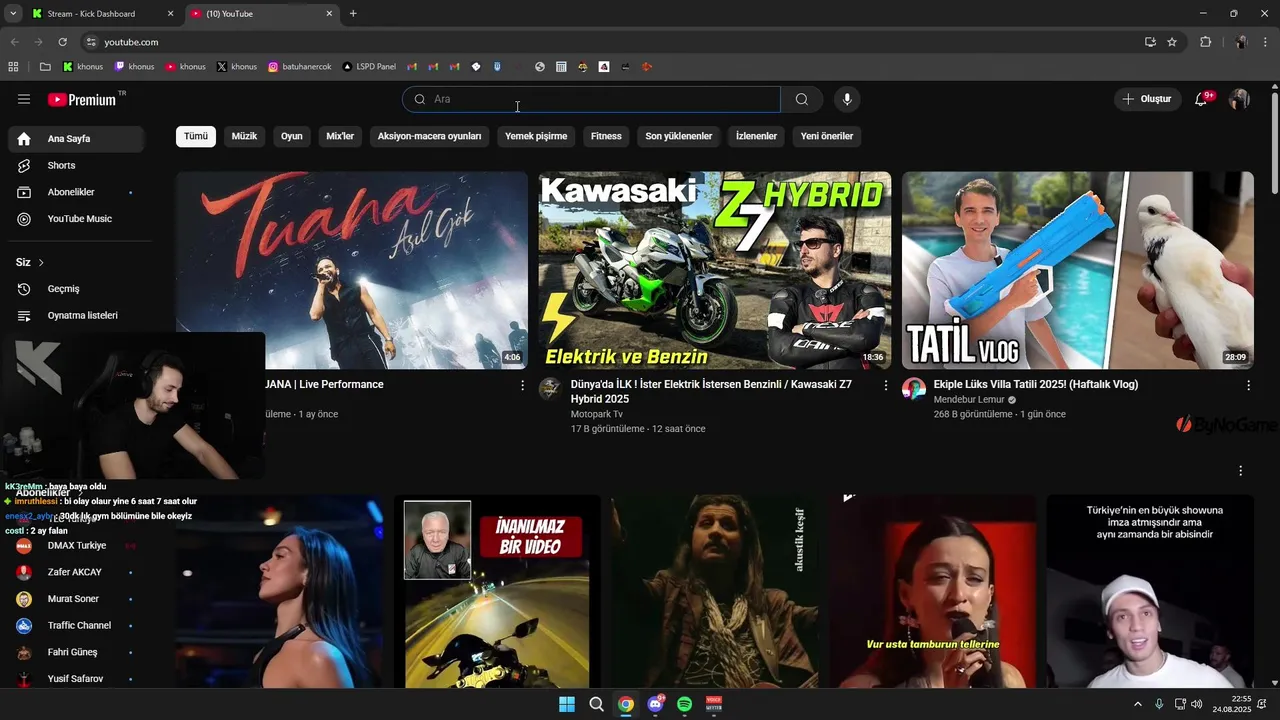Open more options for Live Performance video
1280x720 pixels.
coord(522,385)
